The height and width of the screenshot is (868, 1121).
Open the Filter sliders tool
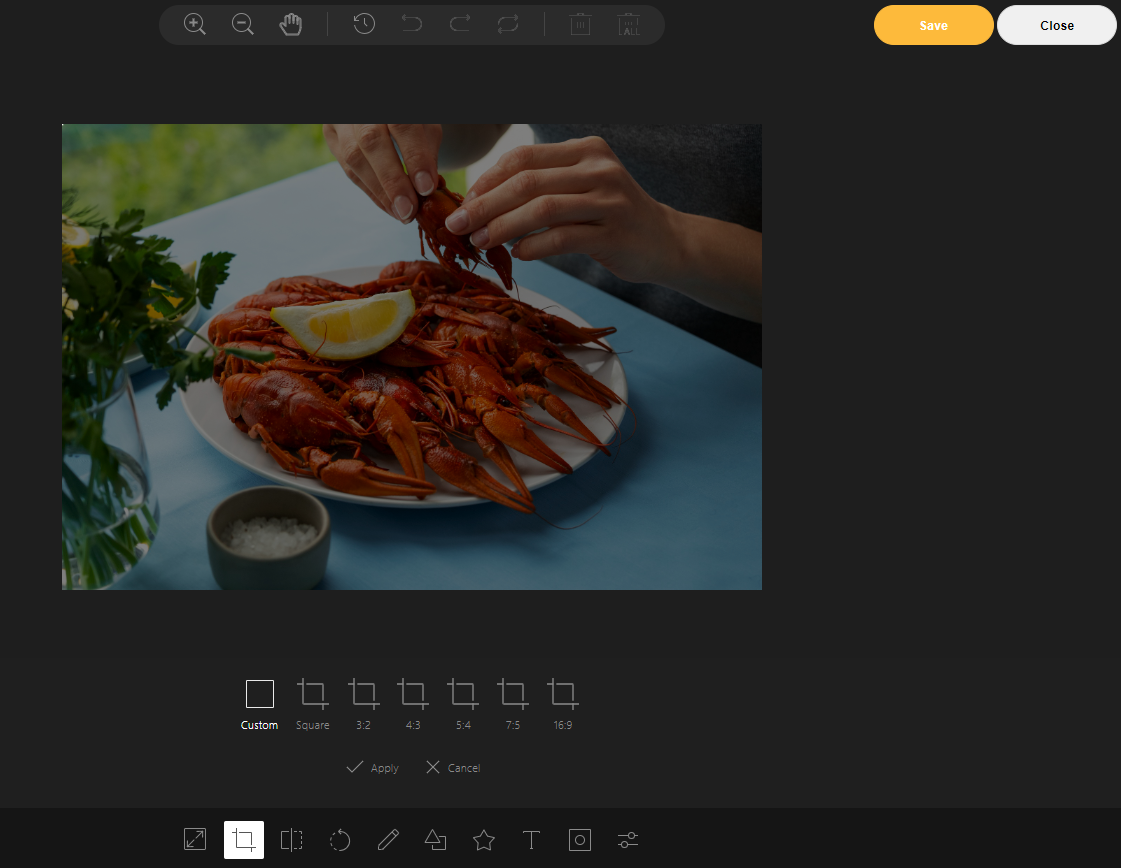pyautogui.click(x=628, y=839)
